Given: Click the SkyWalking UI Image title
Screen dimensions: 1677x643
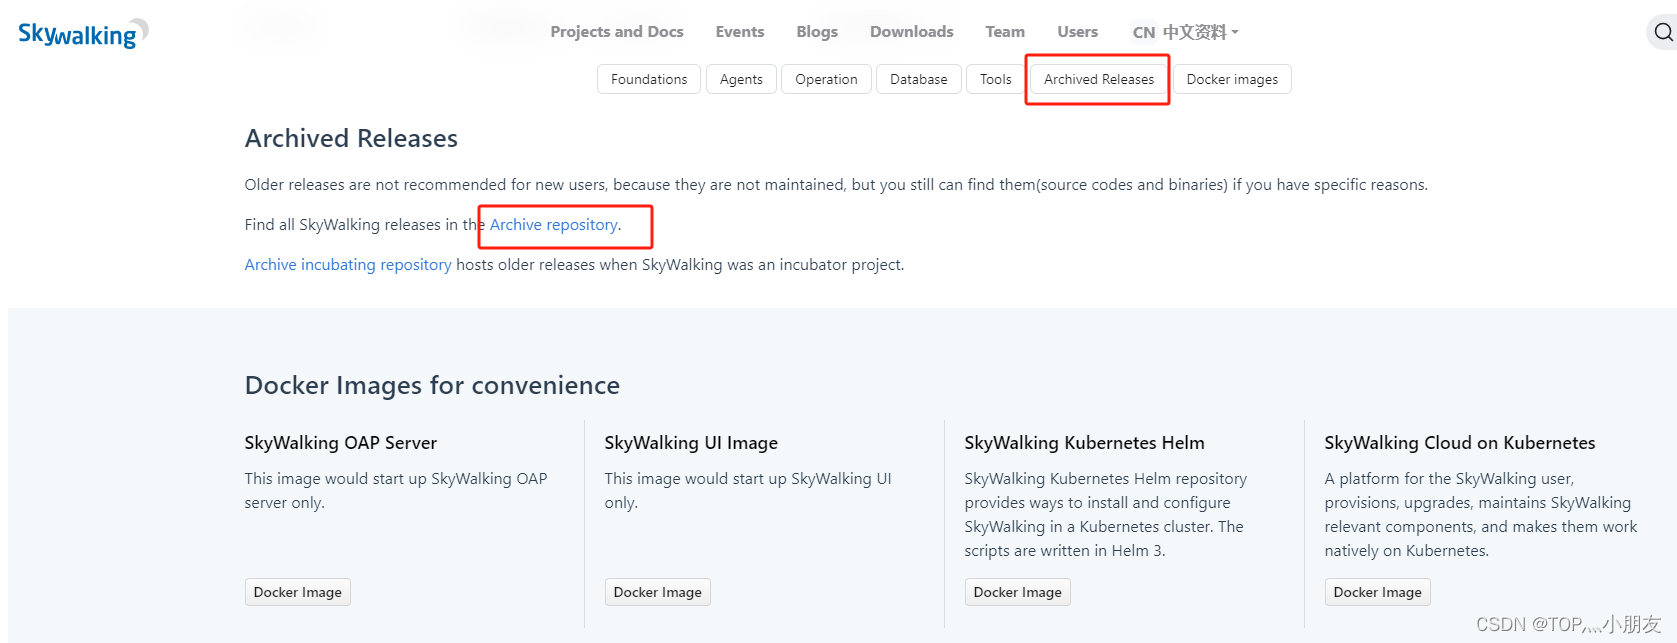Looking at the screenshot, I should pyautogui.click(x=691, y=443).
